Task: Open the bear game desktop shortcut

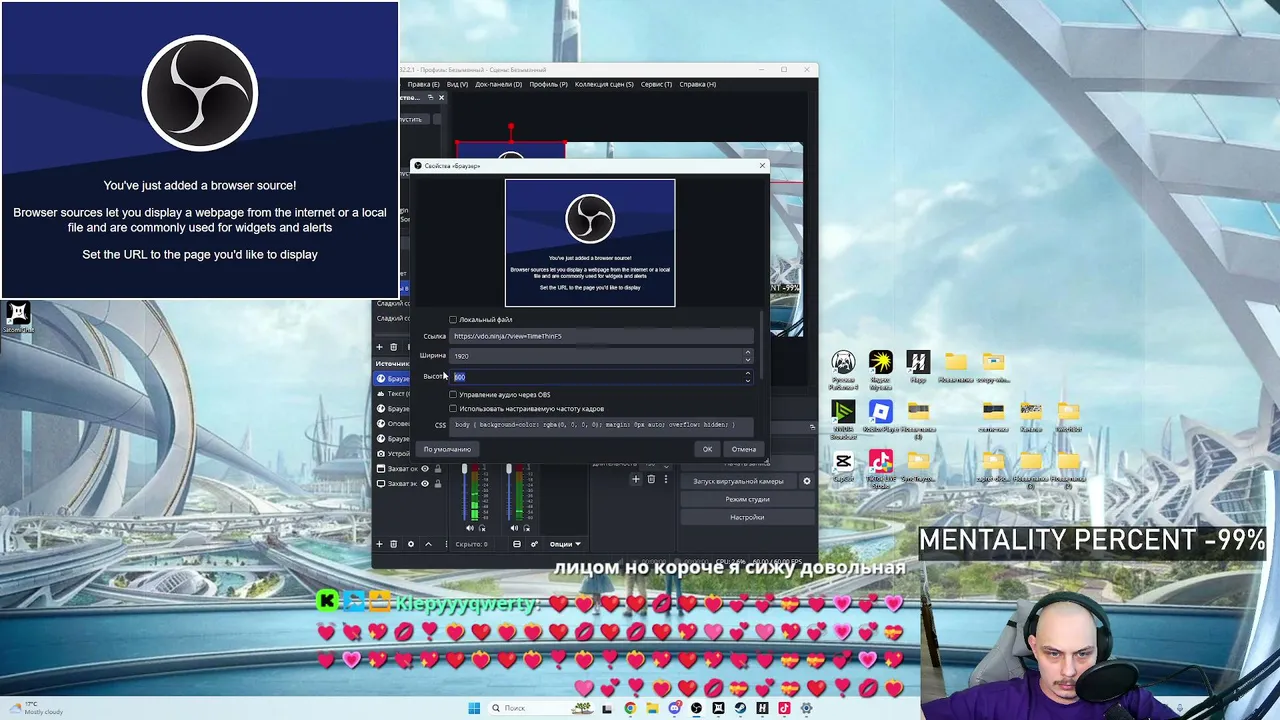Action: click(843, 361)
